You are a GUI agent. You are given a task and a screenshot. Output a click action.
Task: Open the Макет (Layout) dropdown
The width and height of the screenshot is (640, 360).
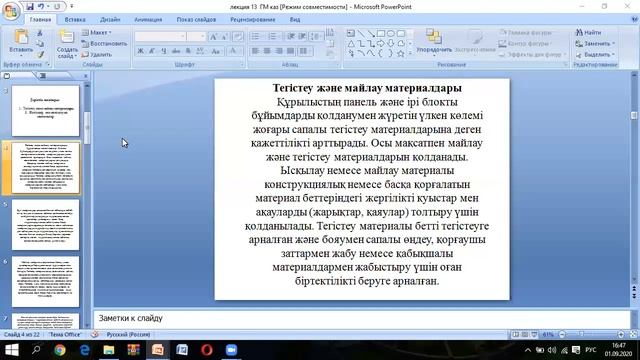[97, 32]
